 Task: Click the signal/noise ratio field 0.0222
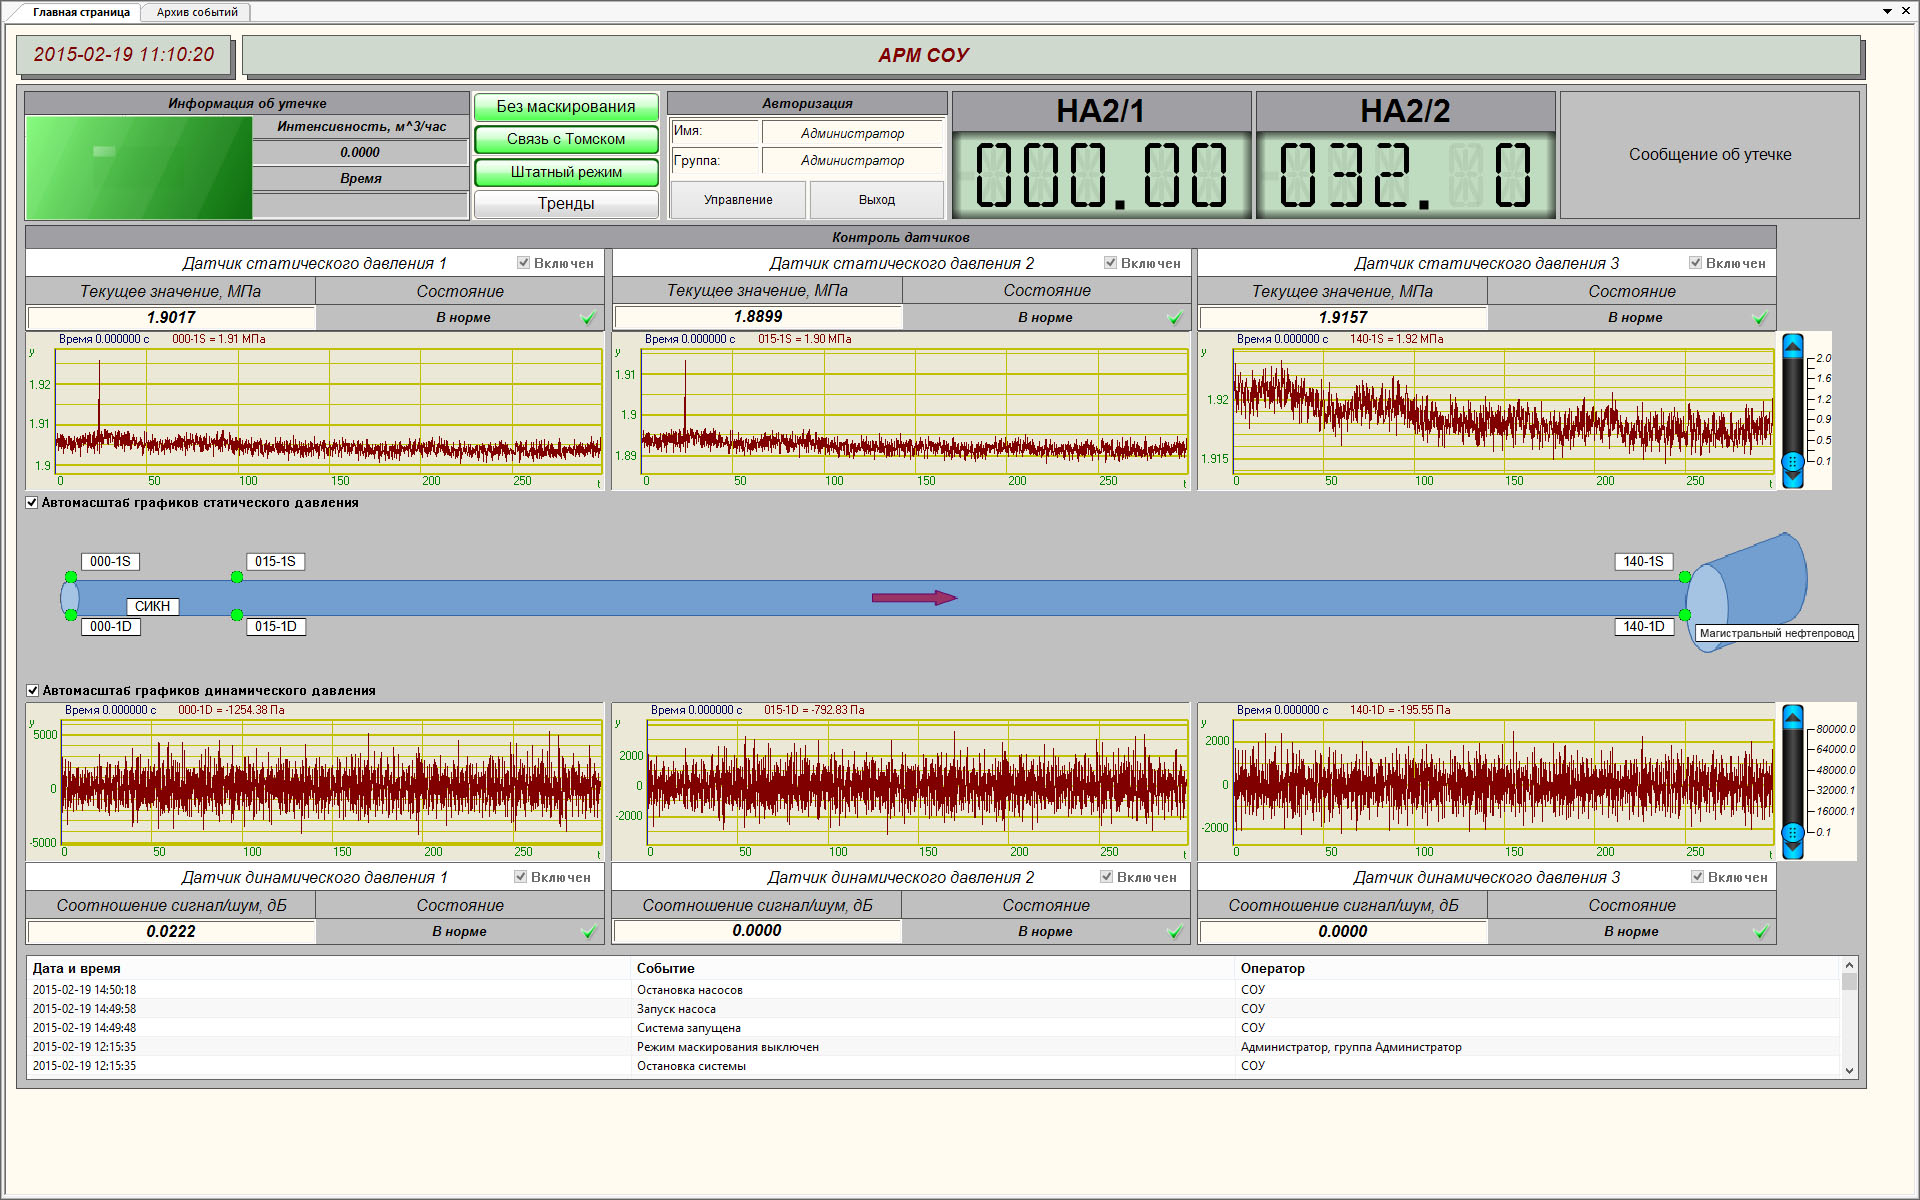[171, 932]
